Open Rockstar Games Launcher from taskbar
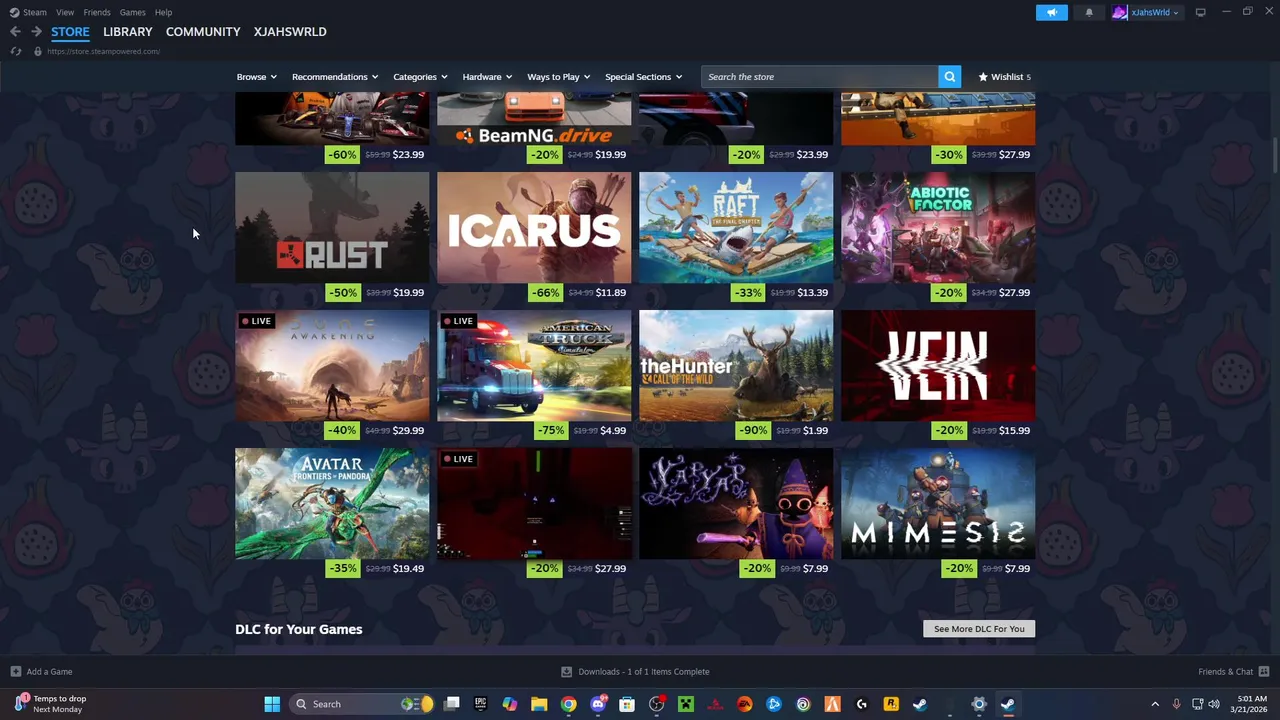This screenshot has width=1280, height=720. (x=890, y=704)
